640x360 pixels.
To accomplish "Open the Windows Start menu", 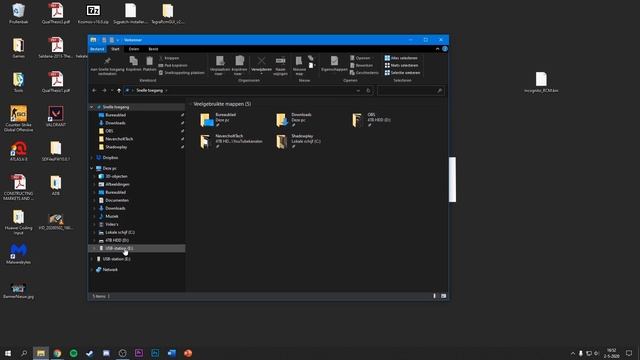I will (7, 353).
